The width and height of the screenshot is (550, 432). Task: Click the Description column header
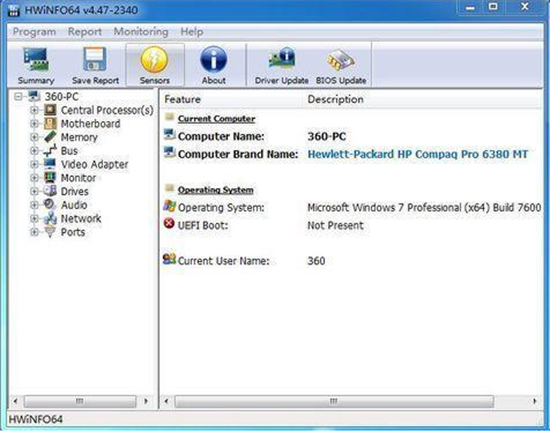point(422,100)
